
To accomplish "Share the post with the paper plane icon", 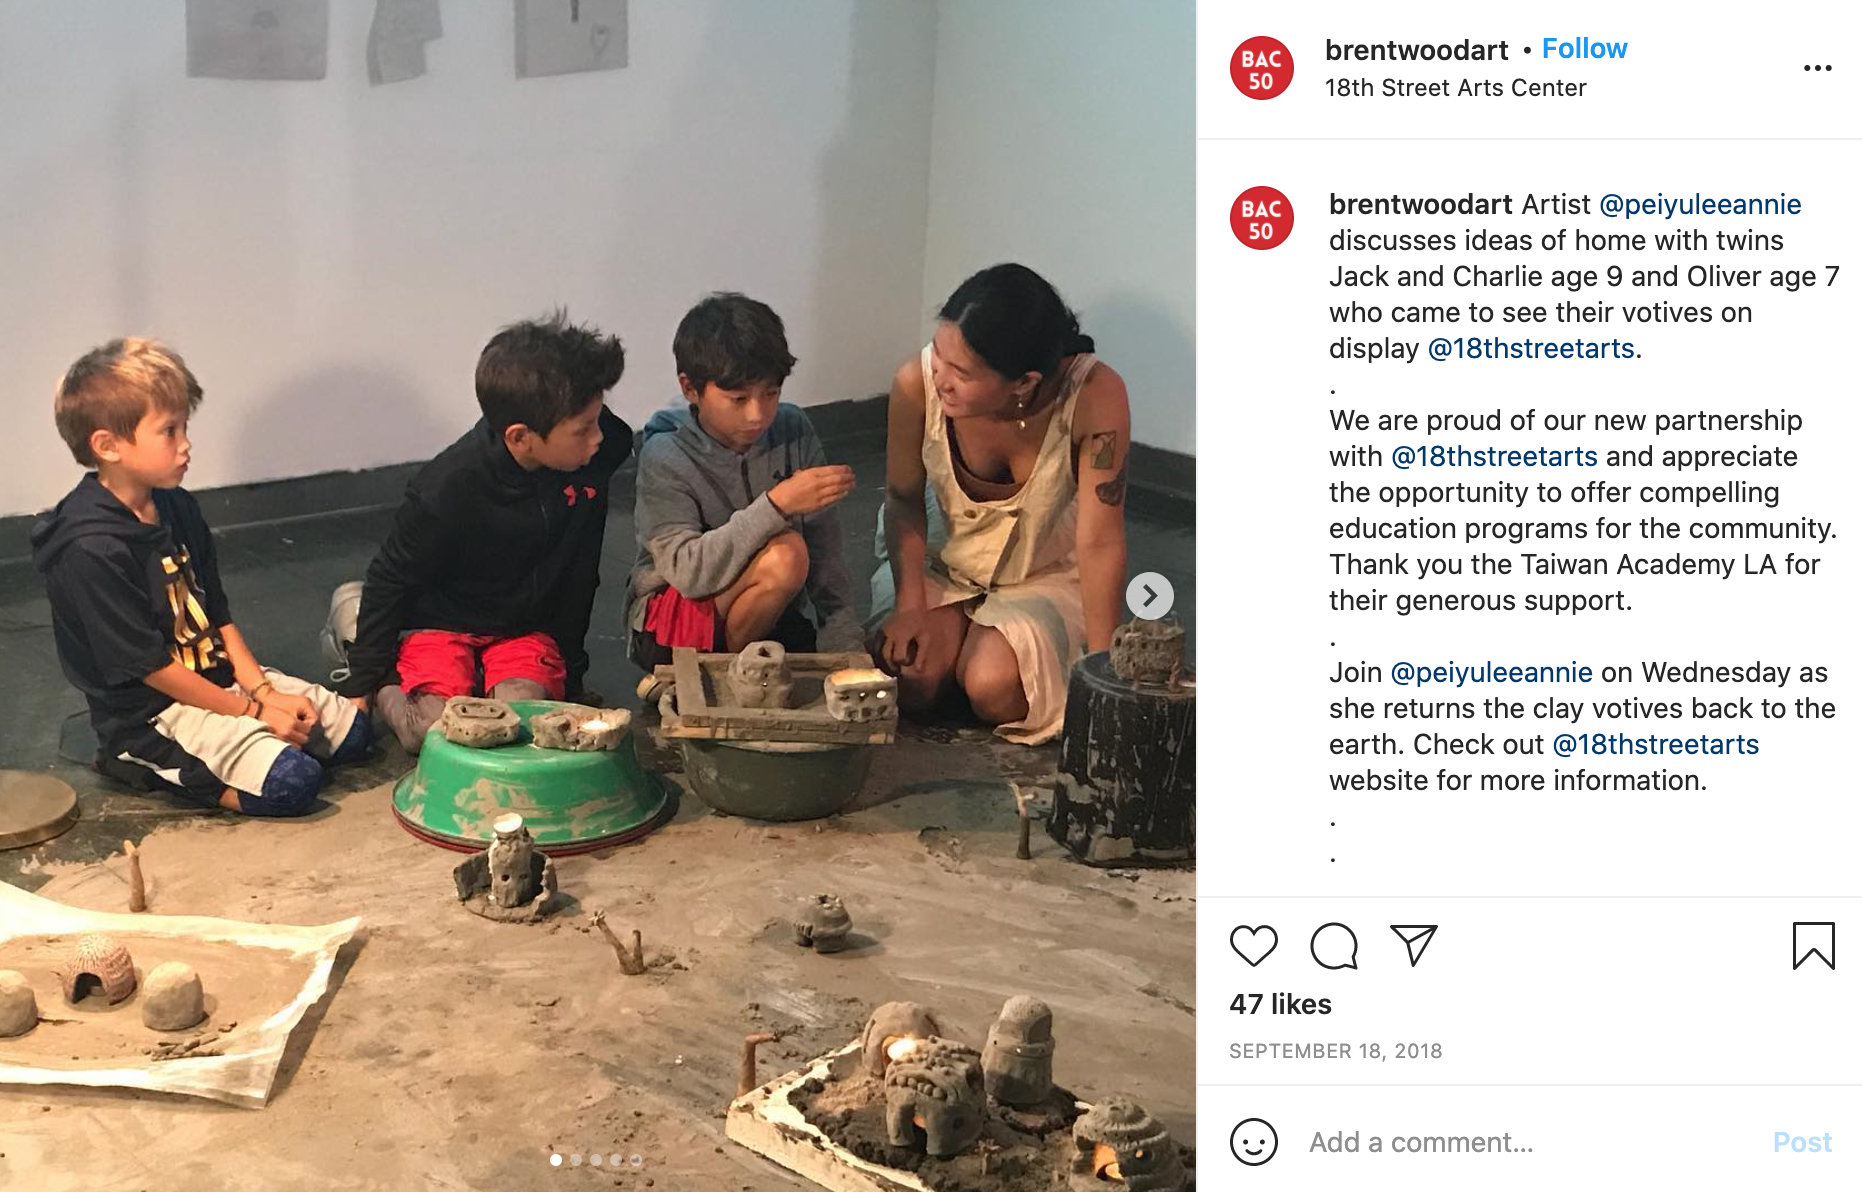I will point(1413,945).
